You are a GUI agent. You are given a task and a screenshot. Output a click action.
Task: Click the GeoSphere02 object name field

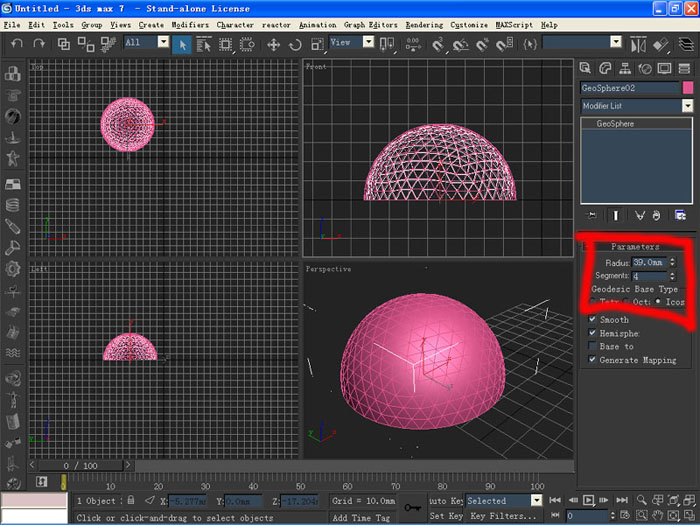(629, 88)
